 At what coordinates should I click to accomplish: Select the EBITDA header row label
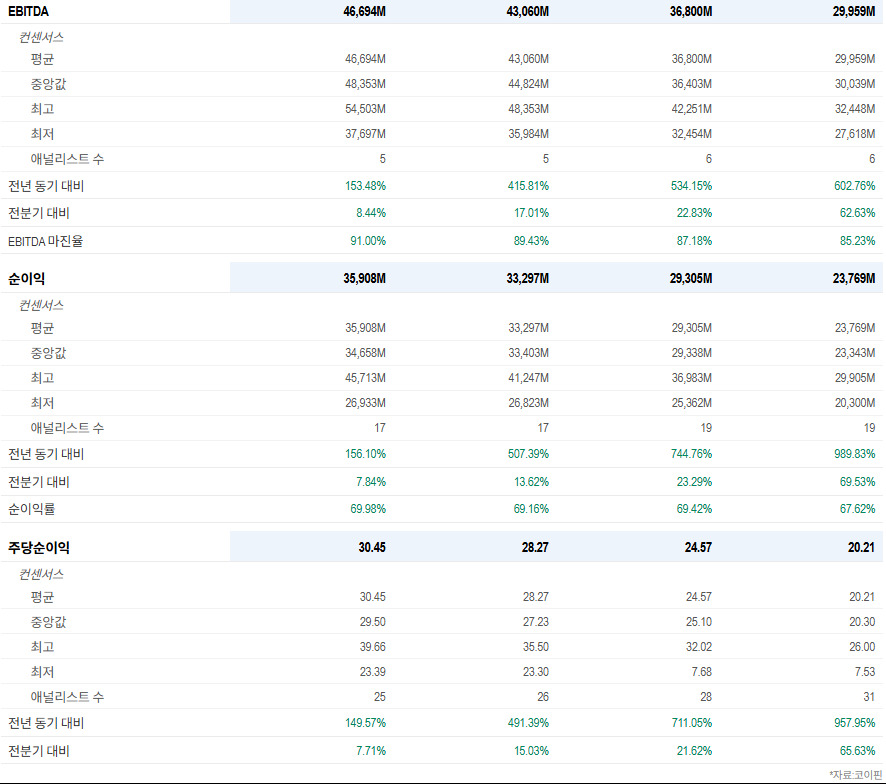pyautogui.click(x=28, y=11)
